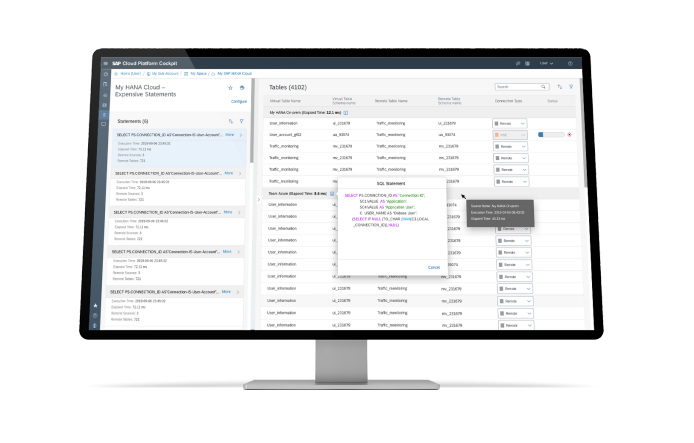Click the star icon in left sidebar

96,306
